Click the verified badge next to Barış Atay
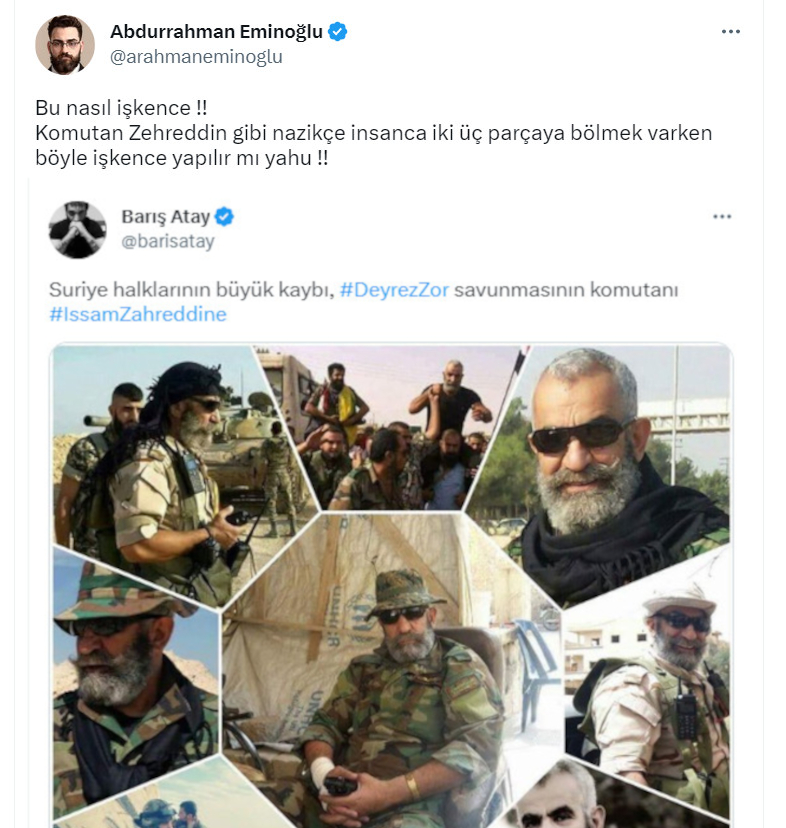 tap(225, 217)
